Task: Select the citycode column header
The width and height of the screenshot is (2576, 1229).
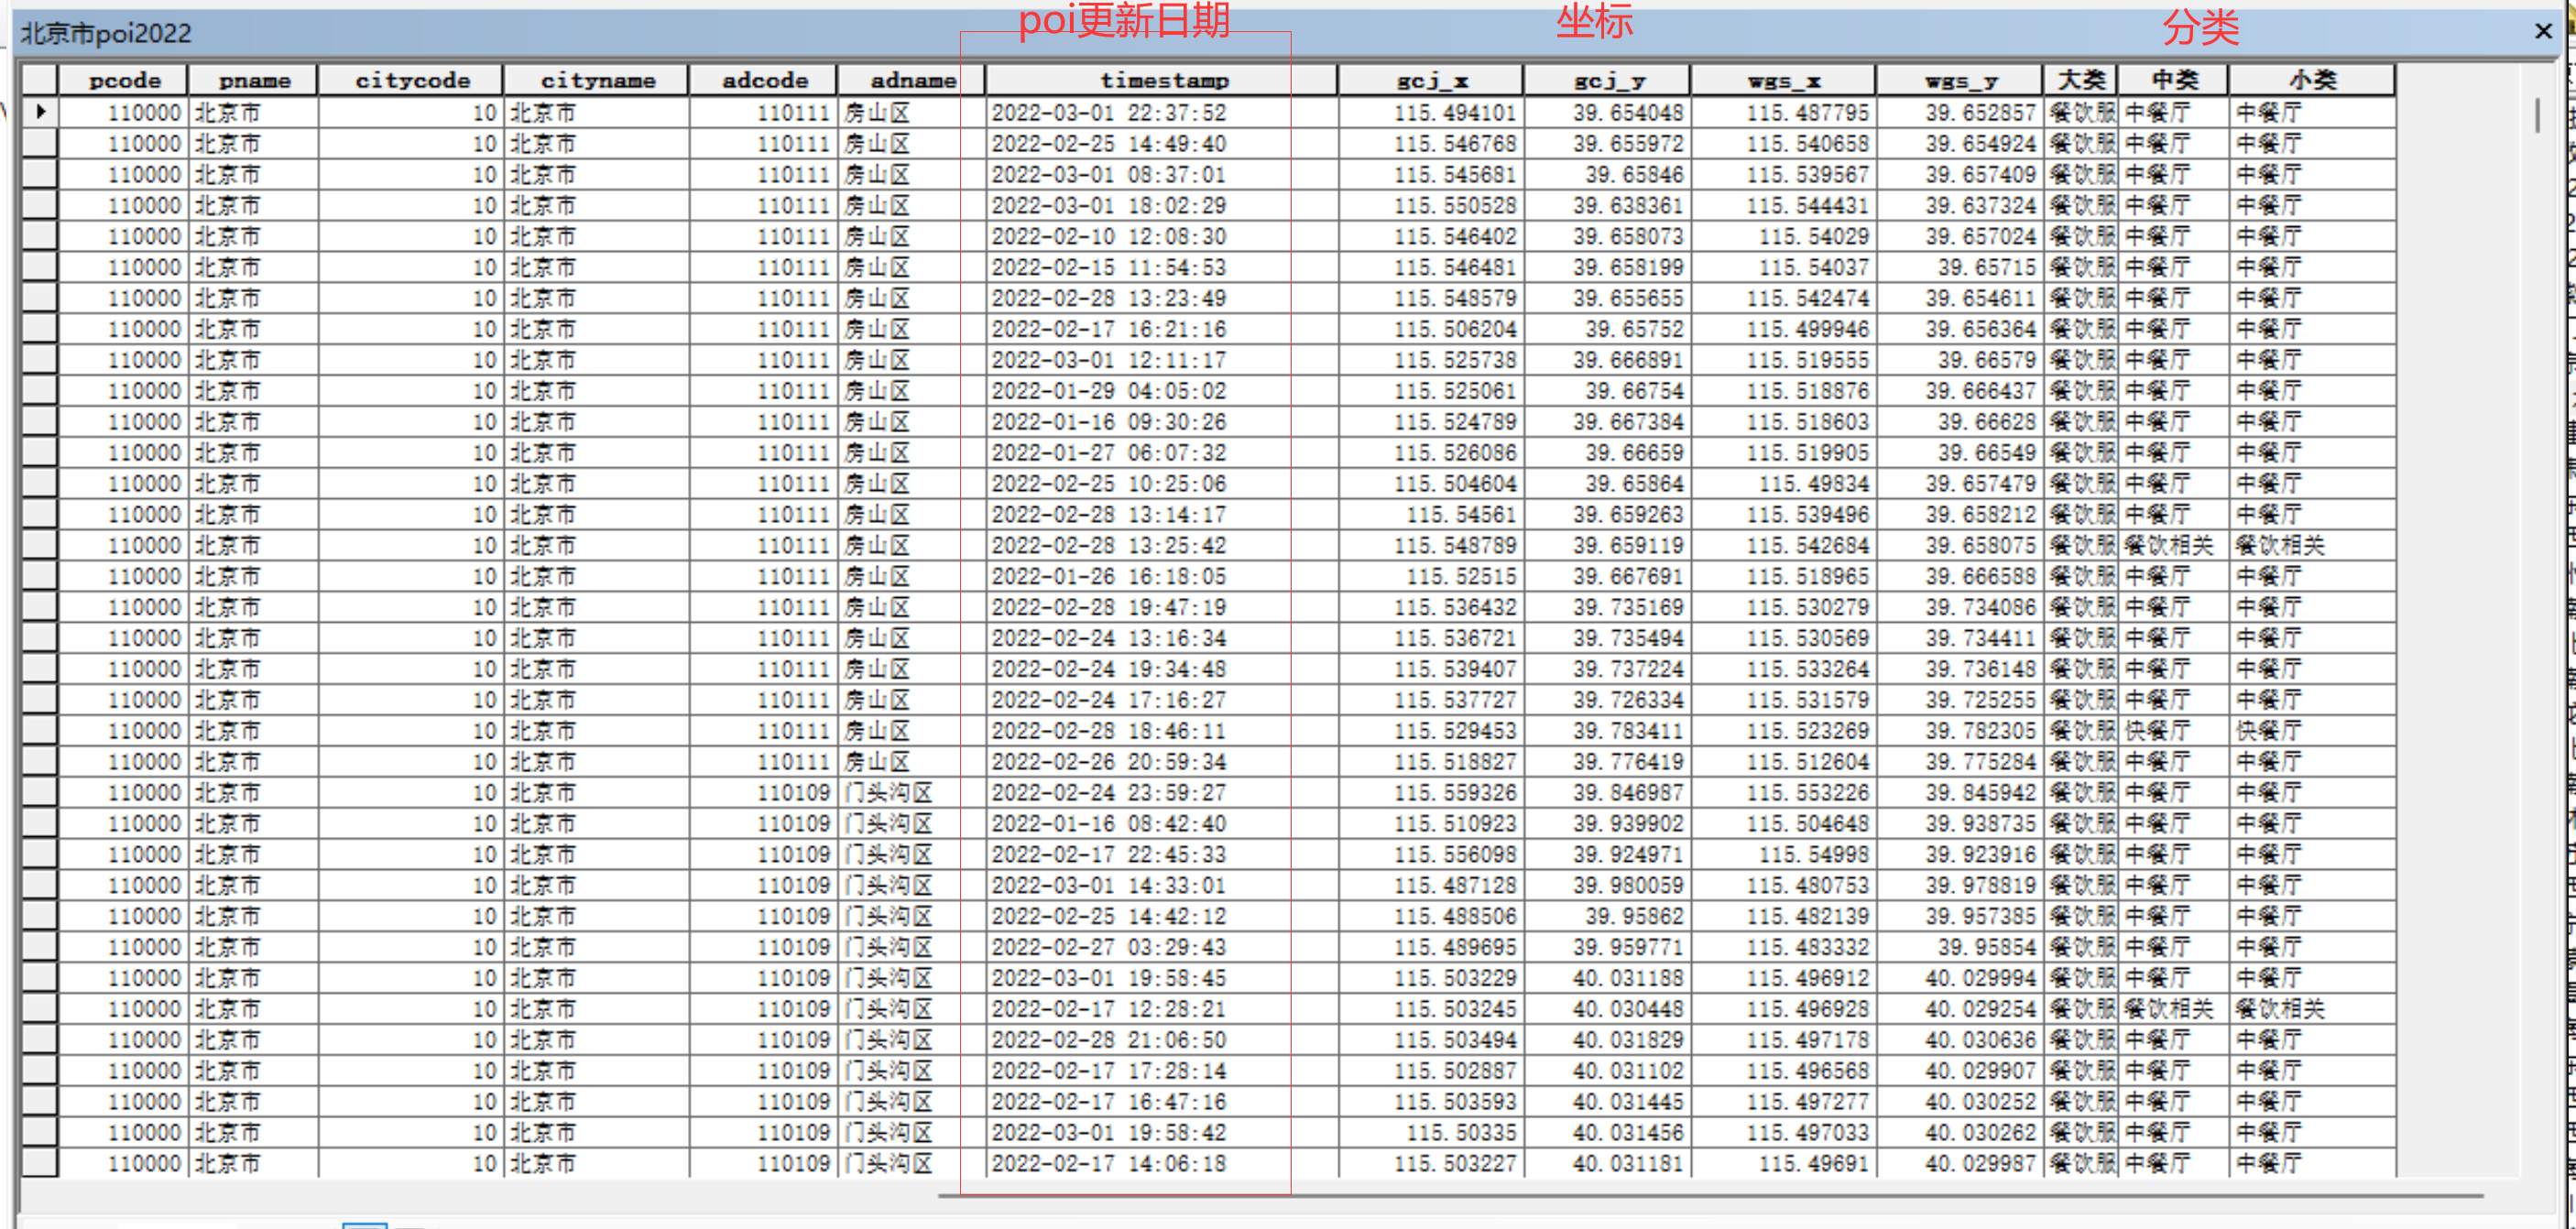Action: click(x=412, y=80)
